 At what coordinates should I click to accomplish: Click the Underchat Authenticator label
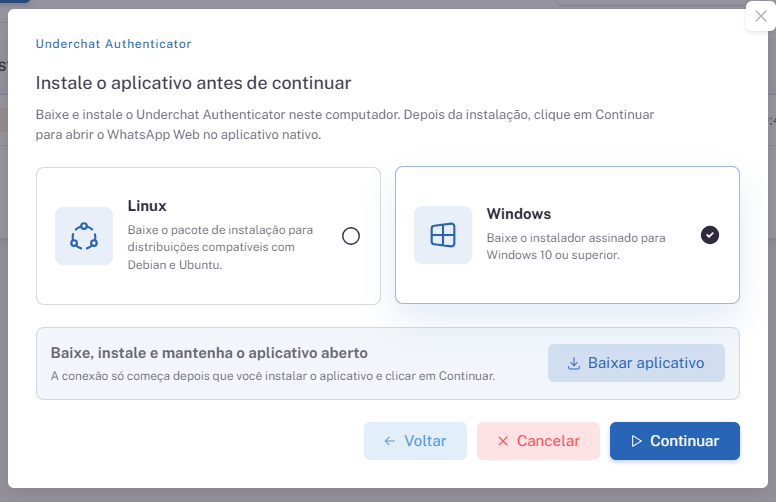[113, 44]
